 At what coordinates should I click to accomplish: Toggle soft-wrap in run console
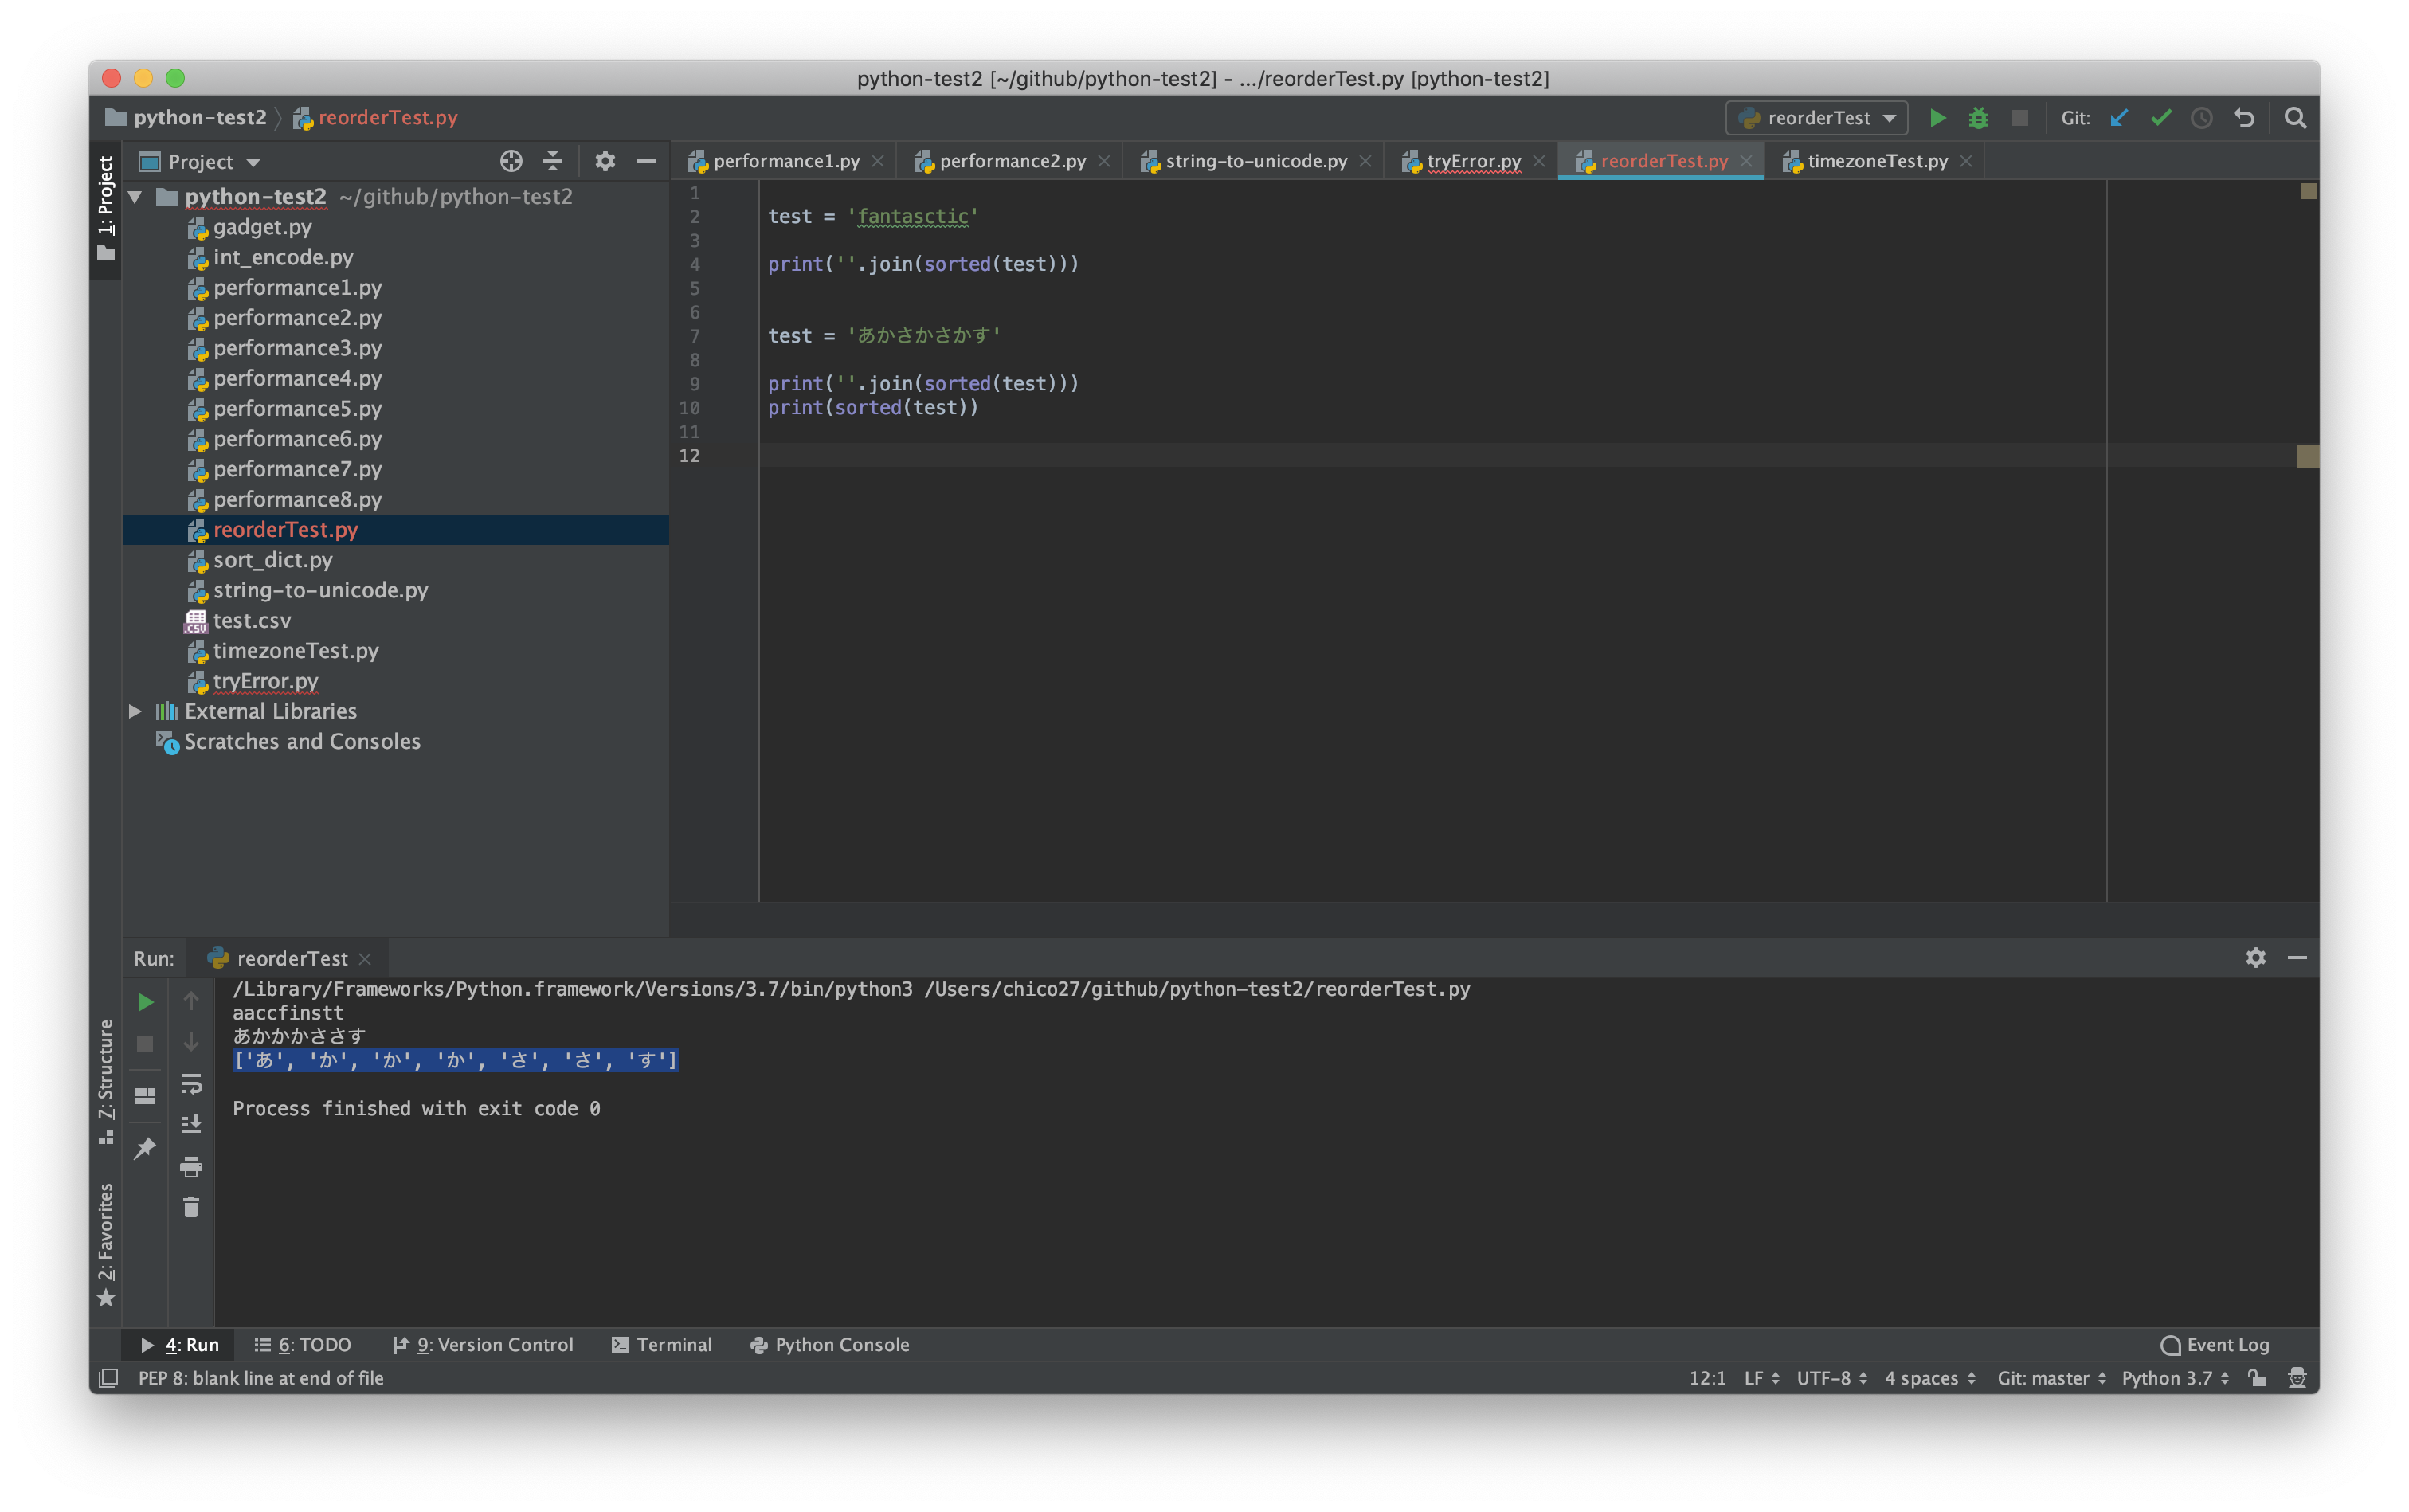tap(191, 1084)
